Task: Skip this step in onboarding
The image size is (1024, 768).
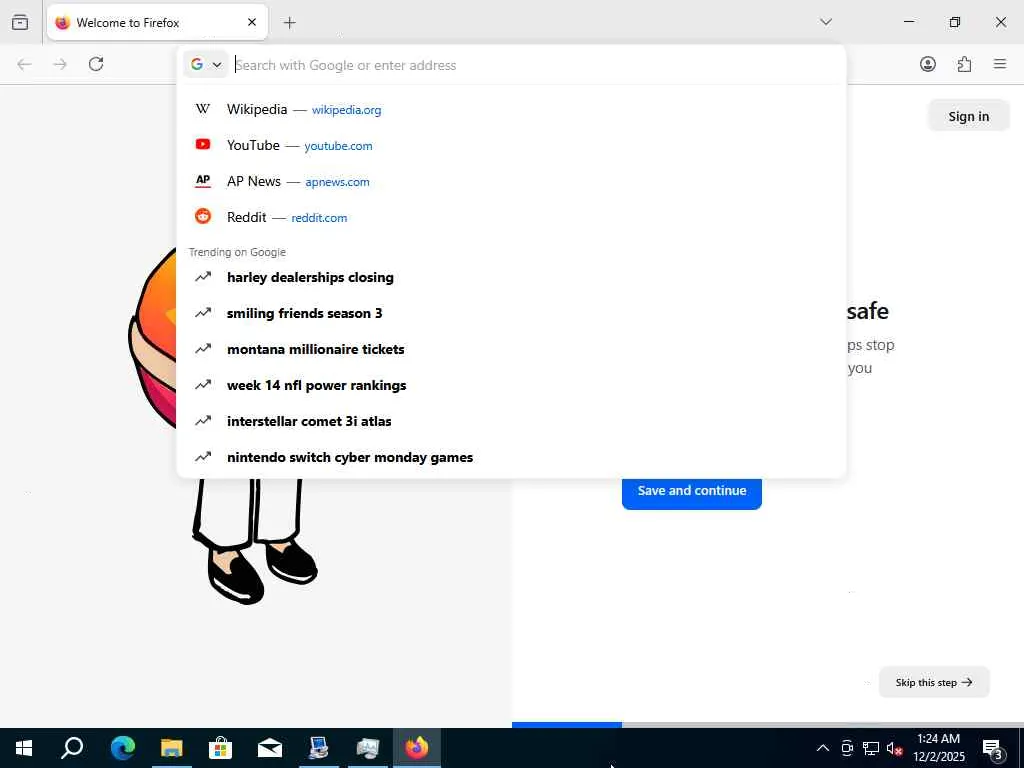Action: pos(934,682)
